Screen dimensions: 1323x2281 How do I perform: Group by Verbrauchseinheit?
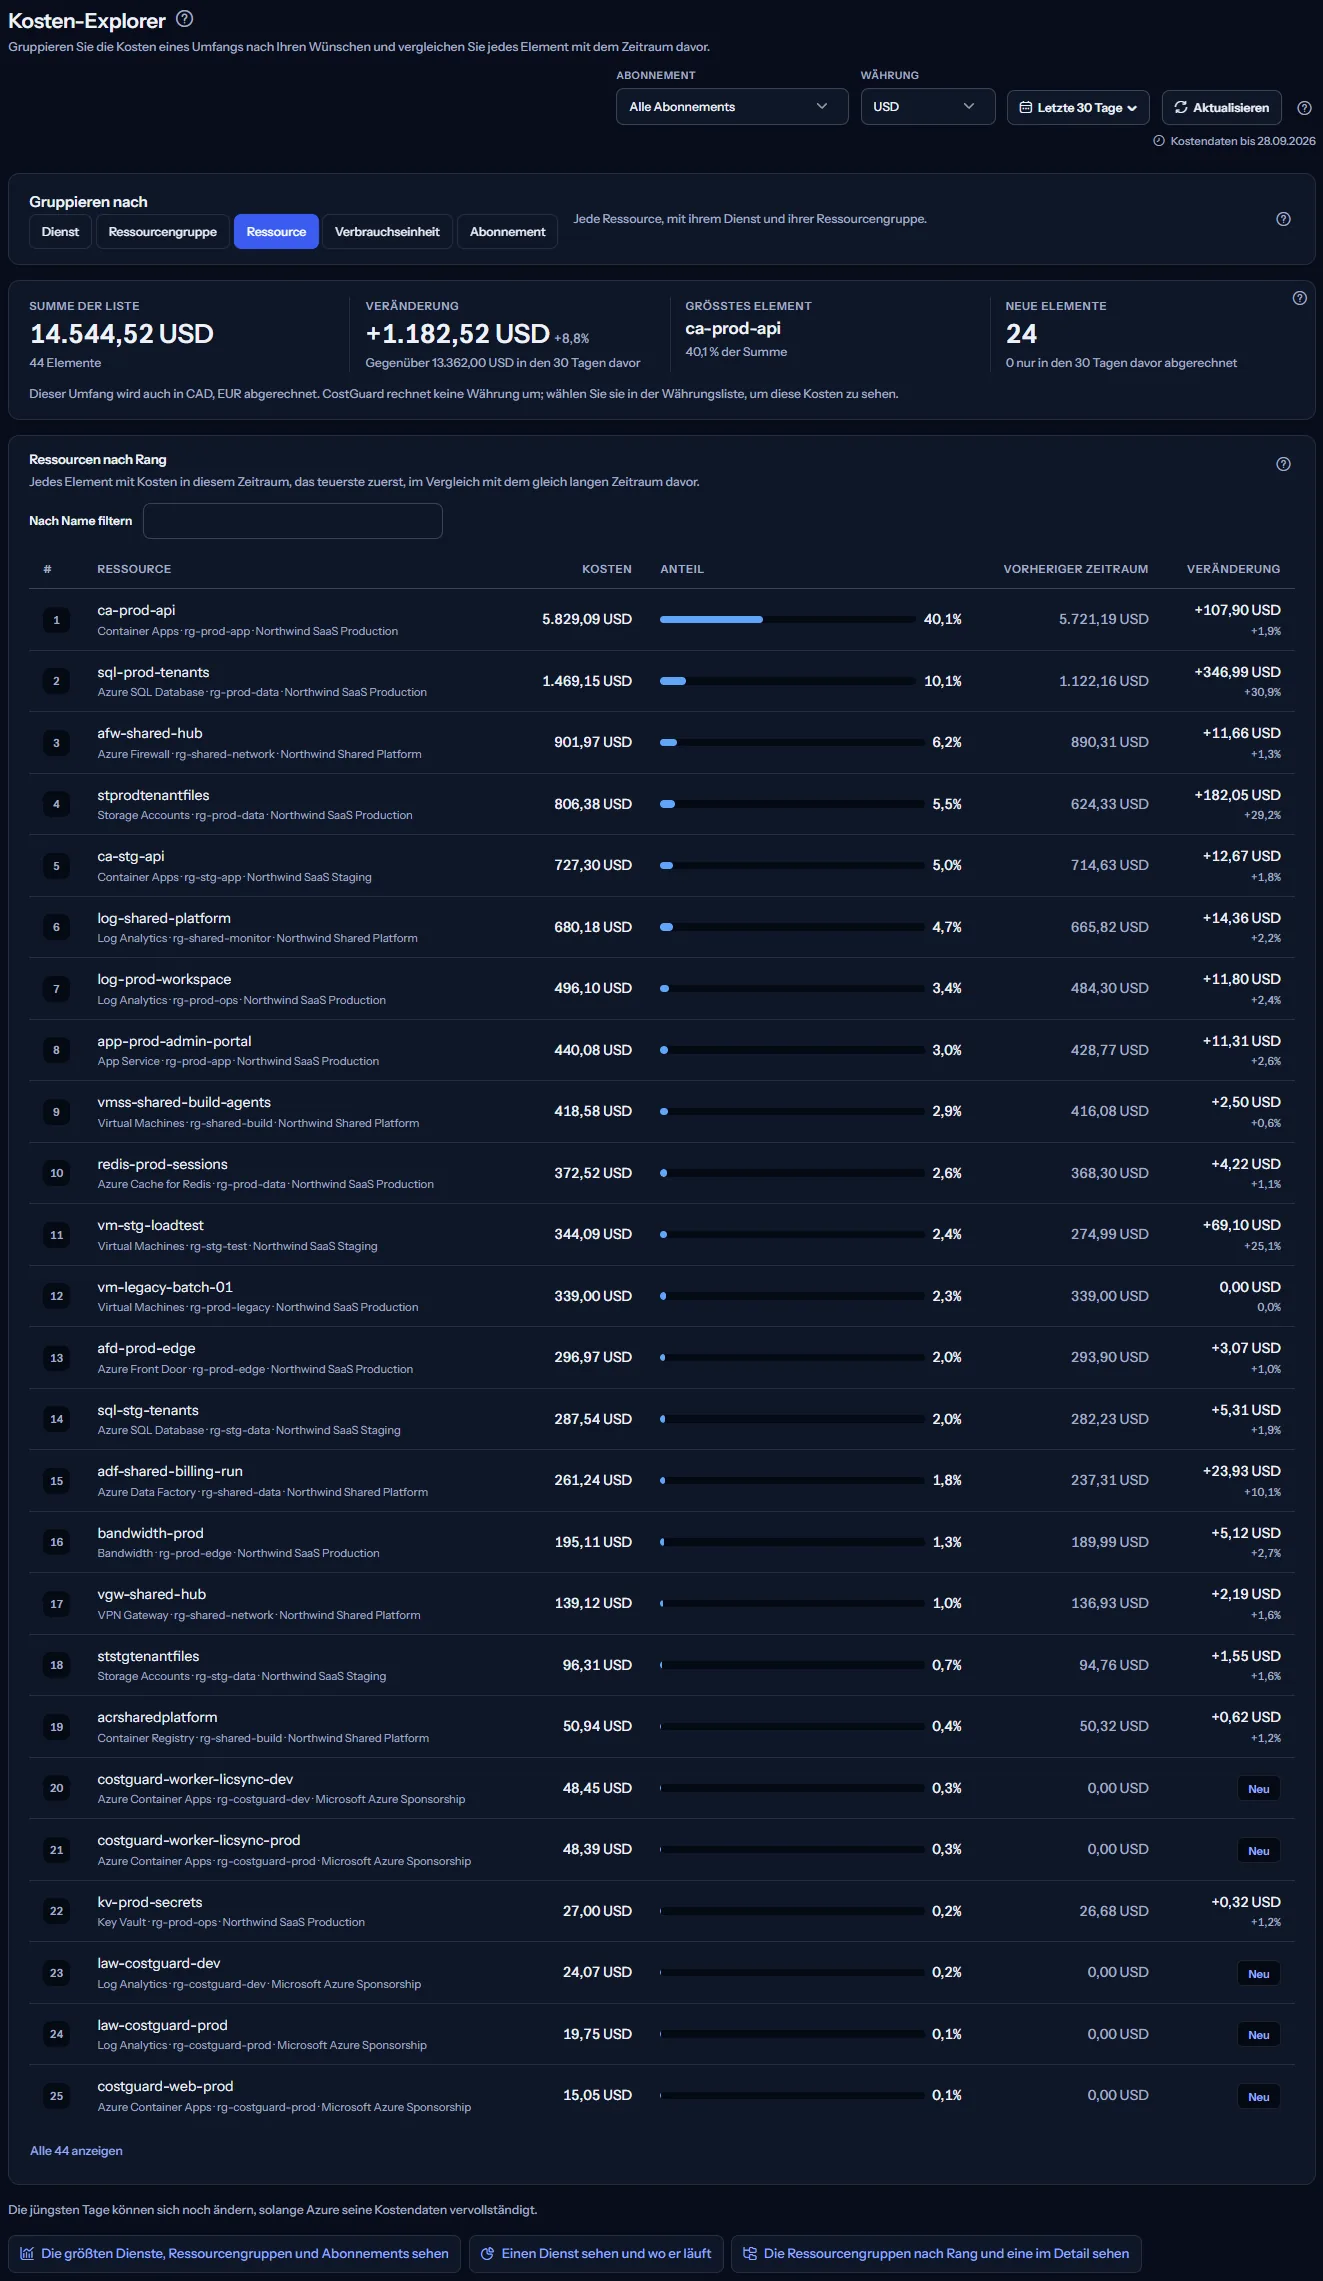click(x=387, y=232)
